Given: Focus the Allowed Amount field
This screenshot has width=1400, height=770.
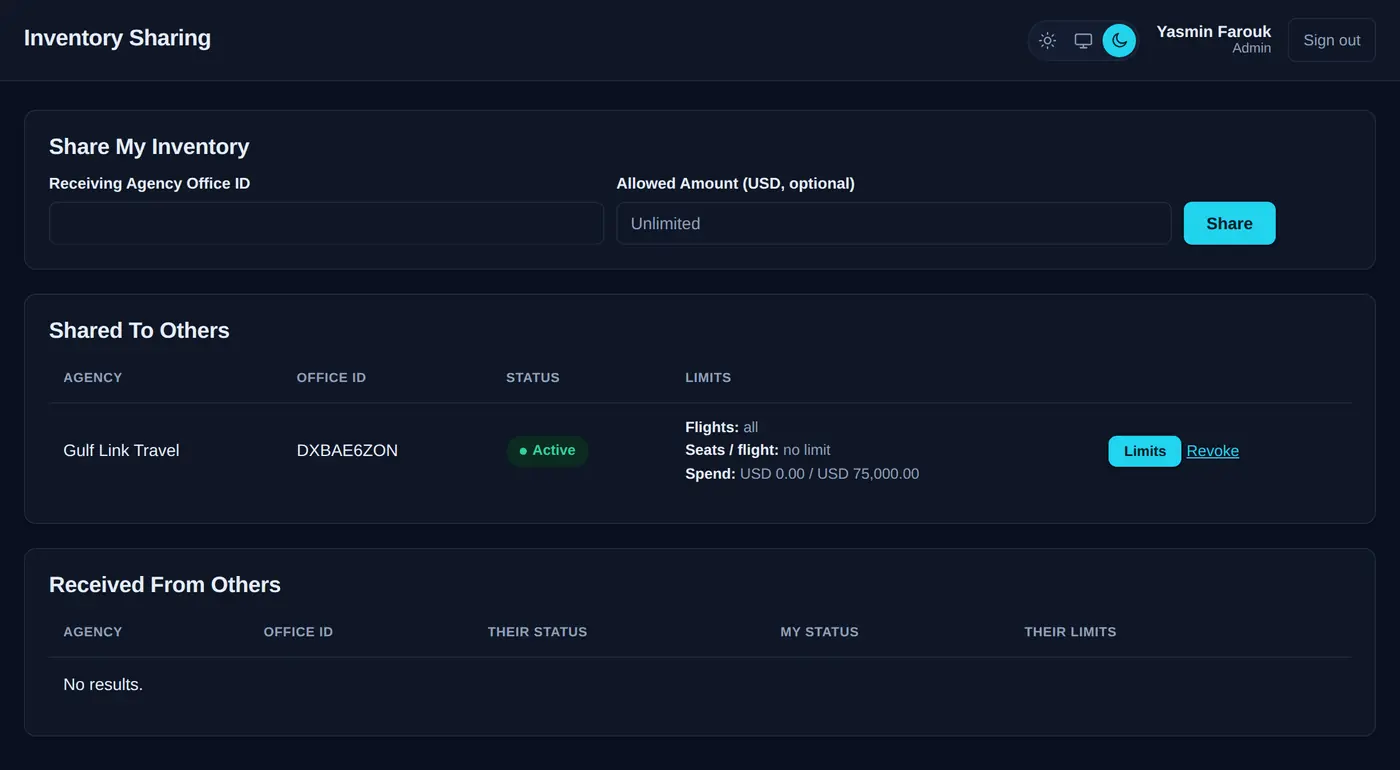Looking at the screenshot, I should point(893,223).
